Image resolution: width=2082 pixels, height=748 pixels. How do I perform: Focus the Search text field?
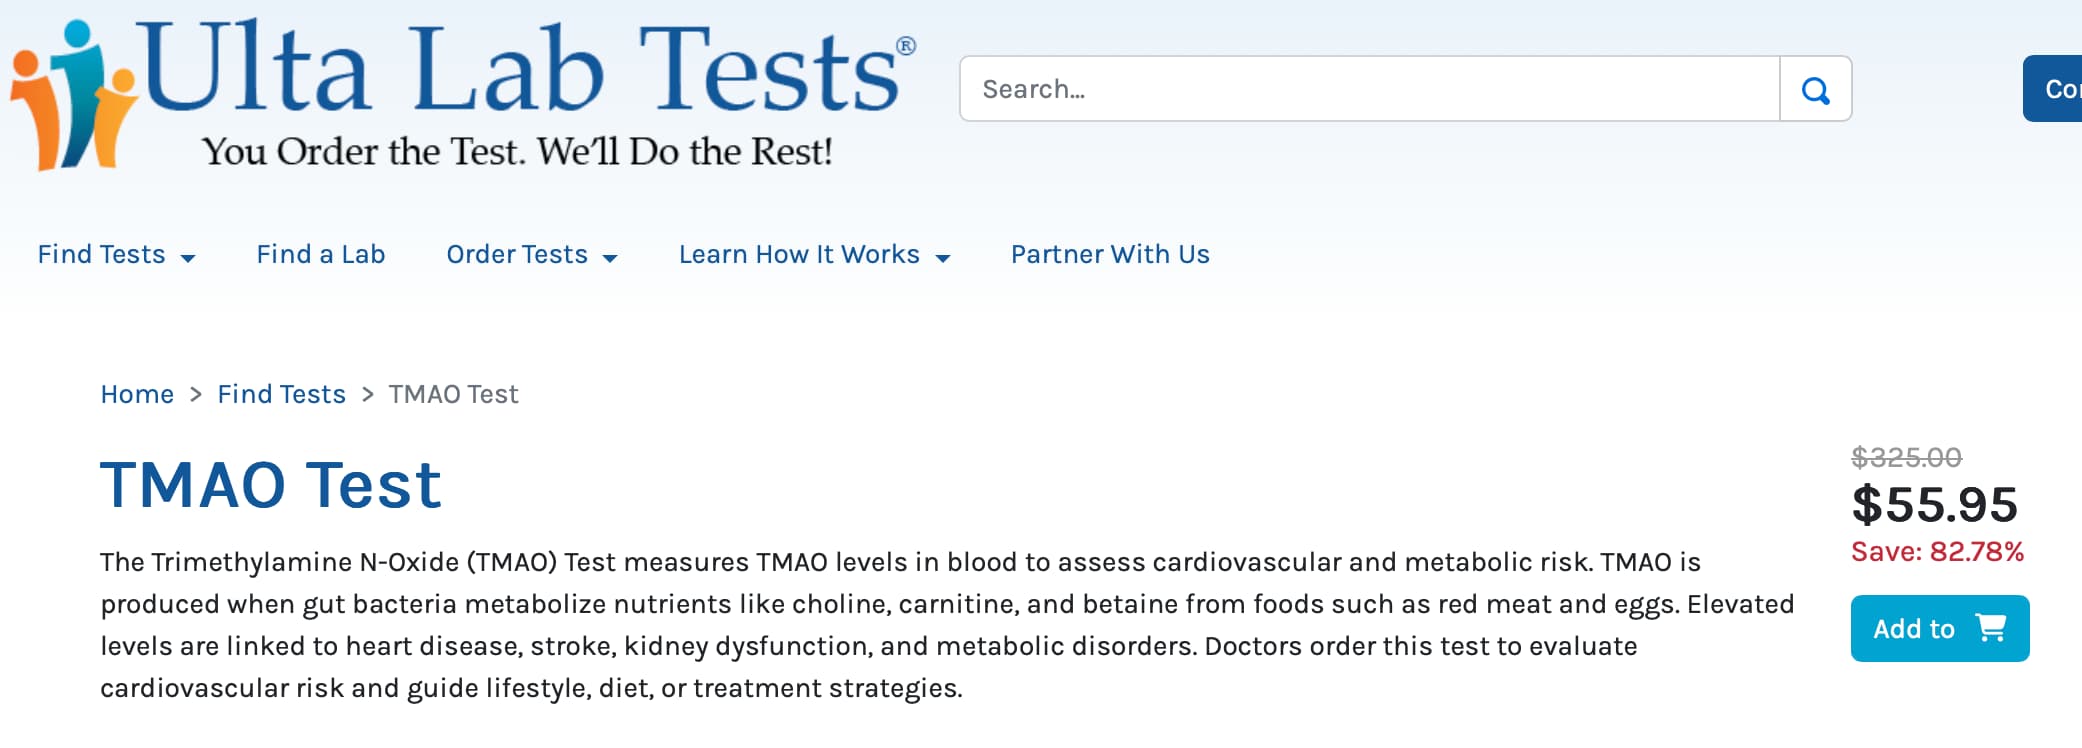pos(1369,89)
